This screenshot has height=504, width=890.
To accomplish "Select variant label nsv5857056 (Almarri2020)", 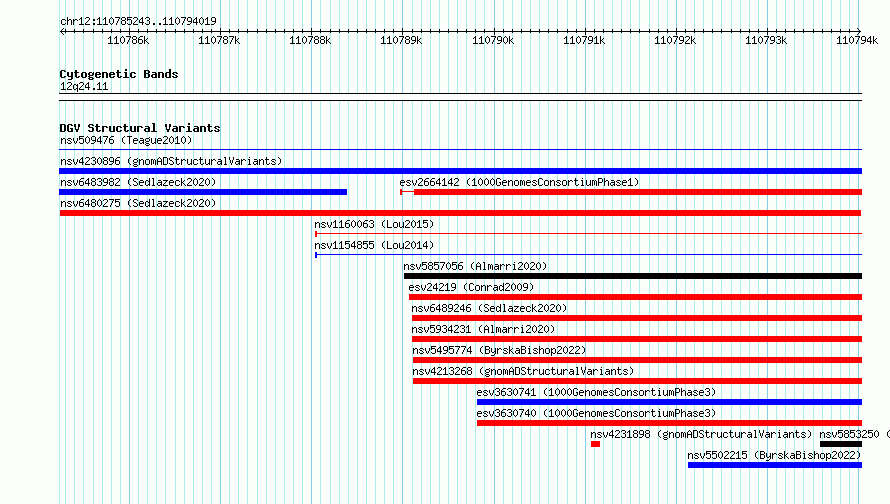I will pos(475,266).
